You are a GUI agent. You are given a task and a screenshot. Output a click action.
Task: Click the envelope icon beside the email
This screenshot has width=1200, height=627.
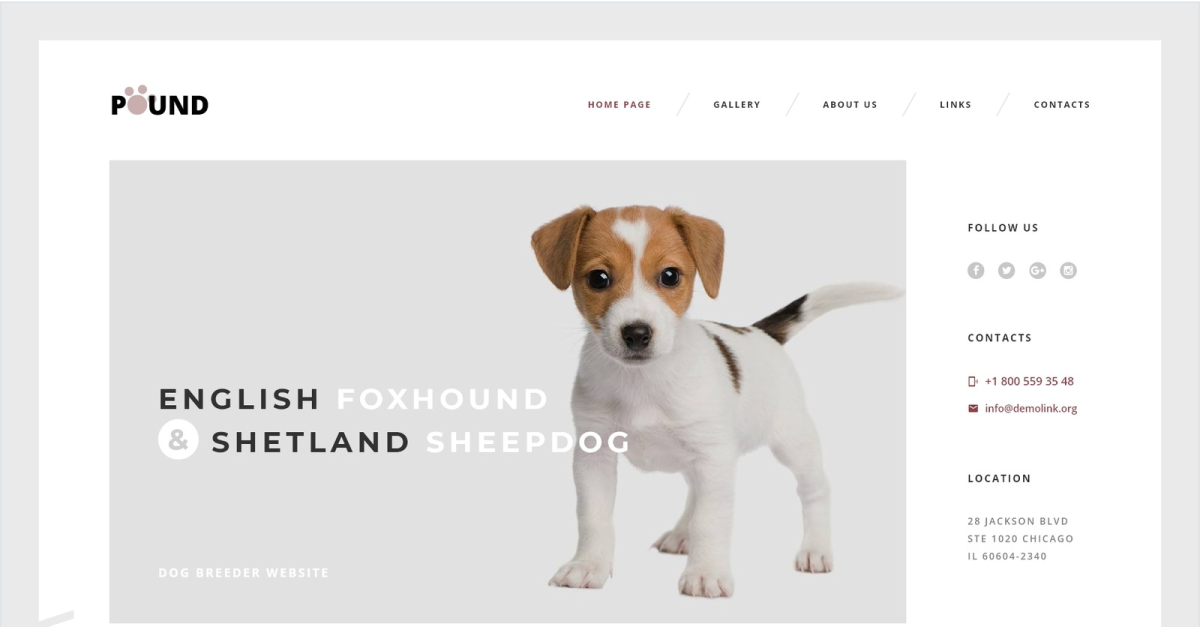pos(973,408)
